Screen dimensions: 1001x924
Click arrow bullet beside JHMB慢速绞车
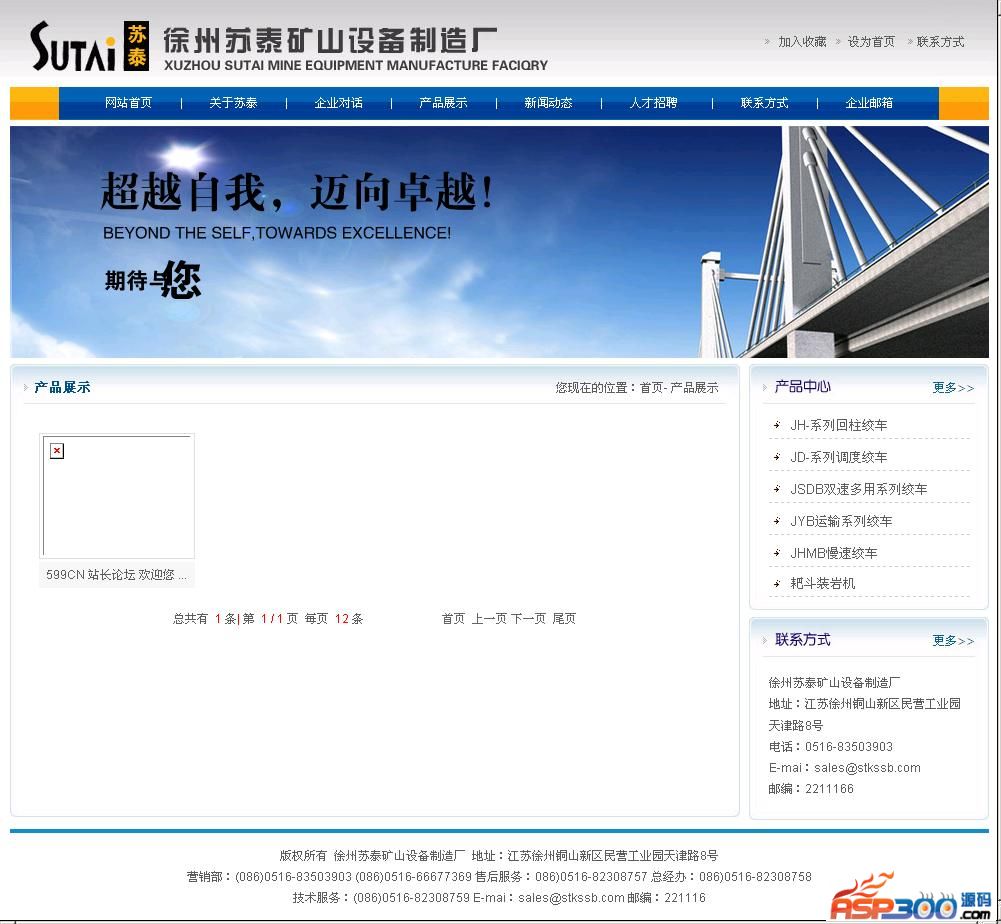[x=777, y=552]
